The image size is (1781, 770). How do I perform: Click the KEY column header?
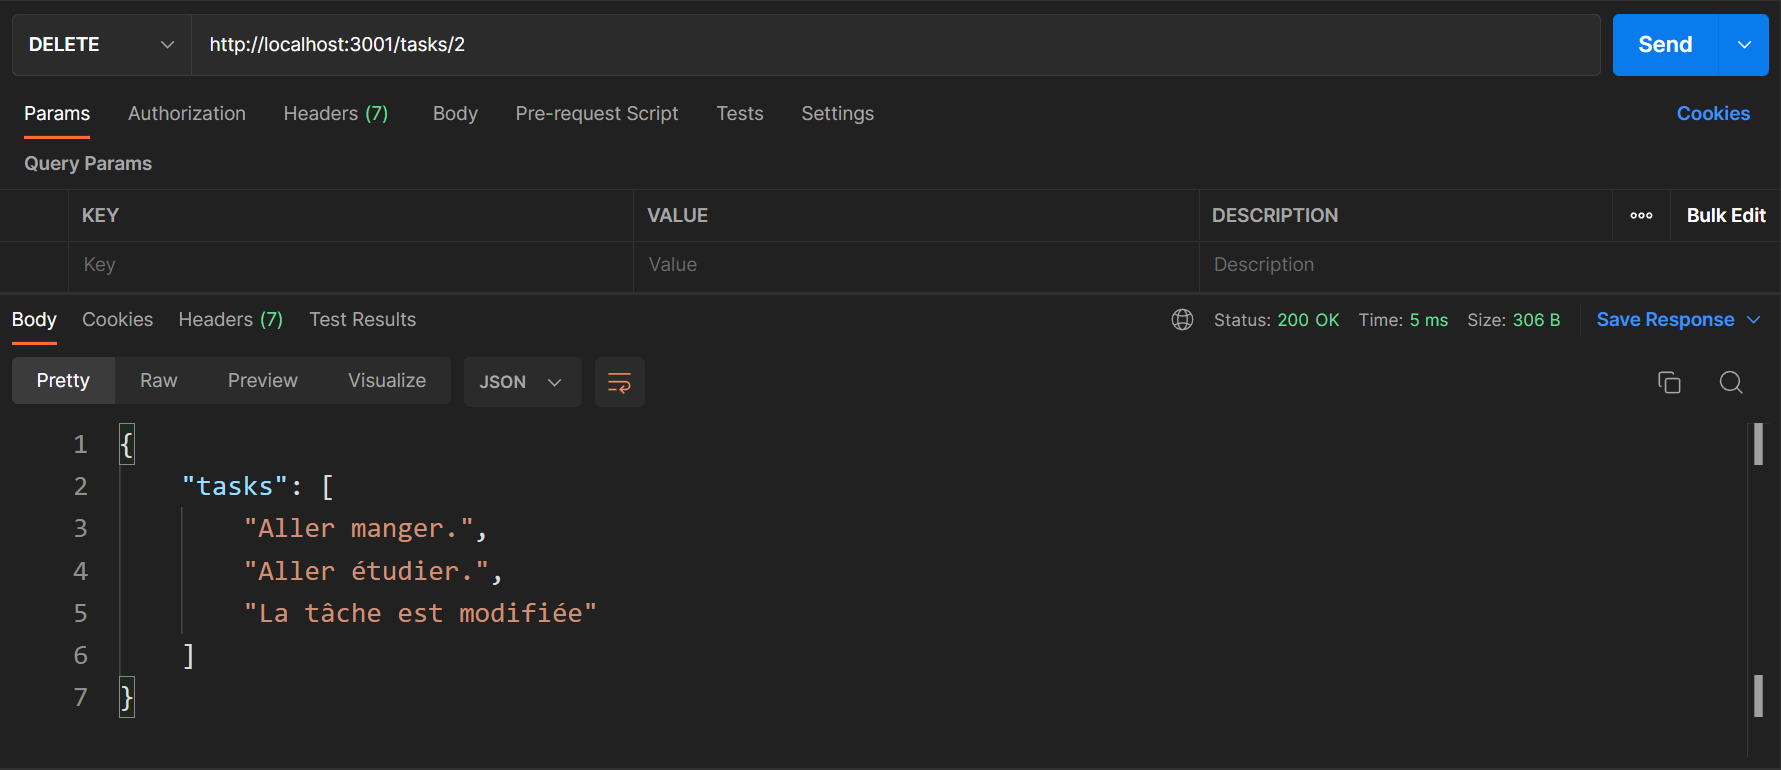tap(100, 215)
